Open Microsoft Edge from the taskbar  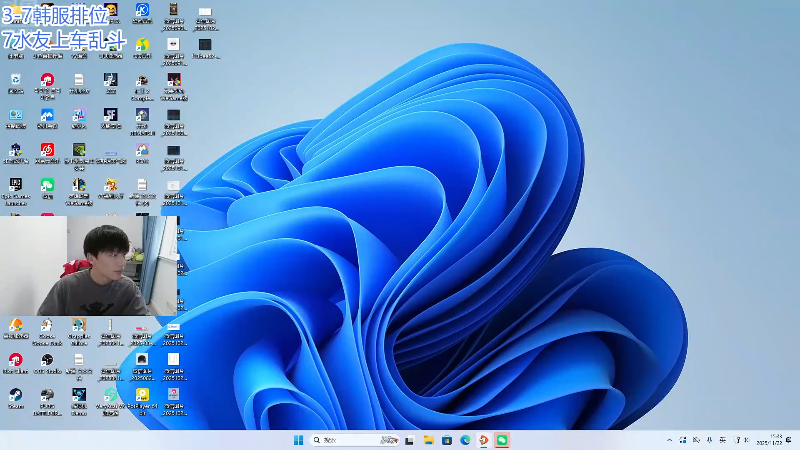465,440
